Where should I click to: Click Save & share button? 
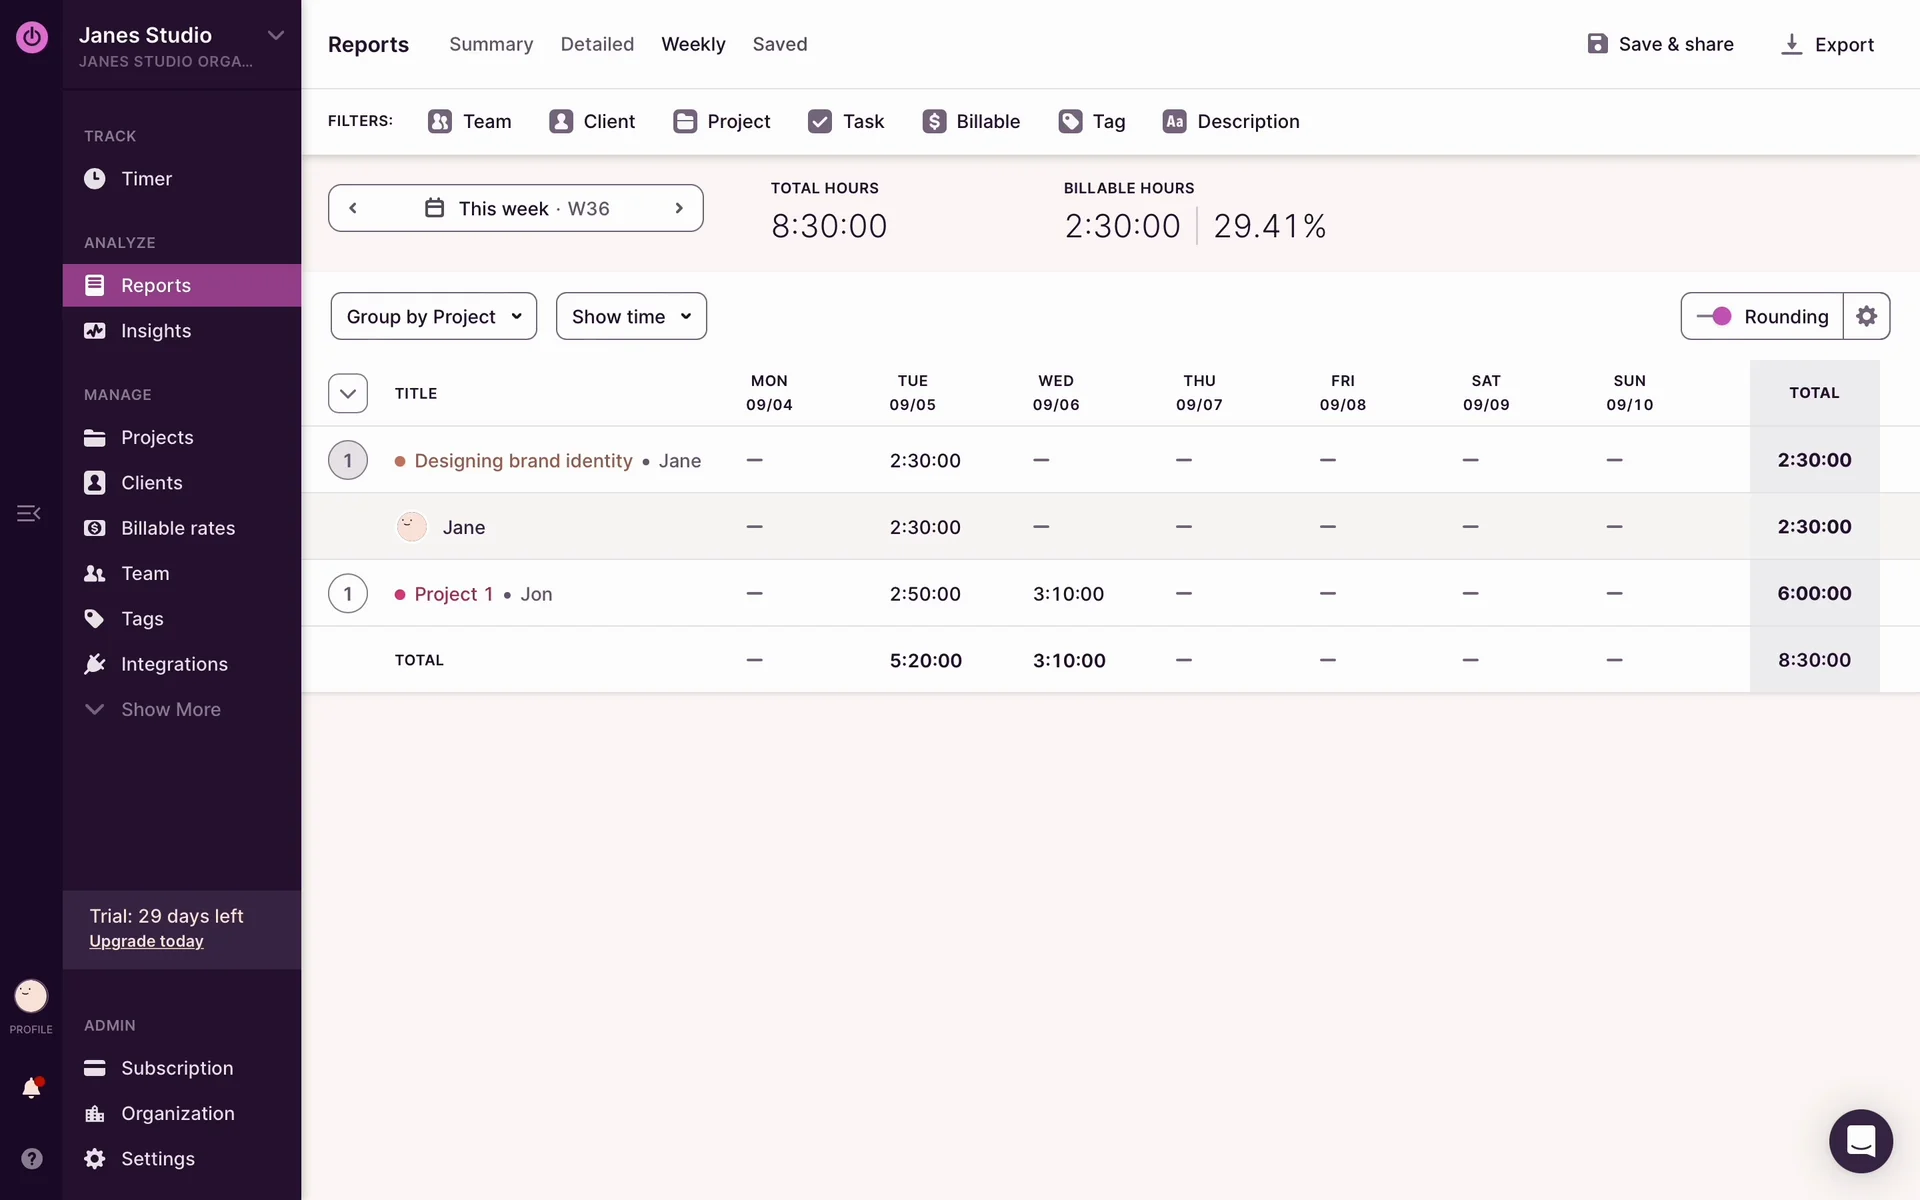tap(1660, 44)
